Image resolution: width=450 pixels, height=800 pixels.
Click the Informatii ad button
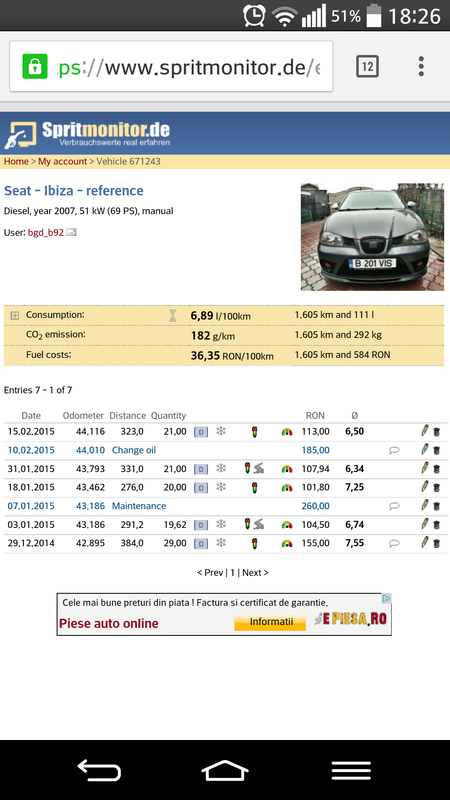pos(271,622)
